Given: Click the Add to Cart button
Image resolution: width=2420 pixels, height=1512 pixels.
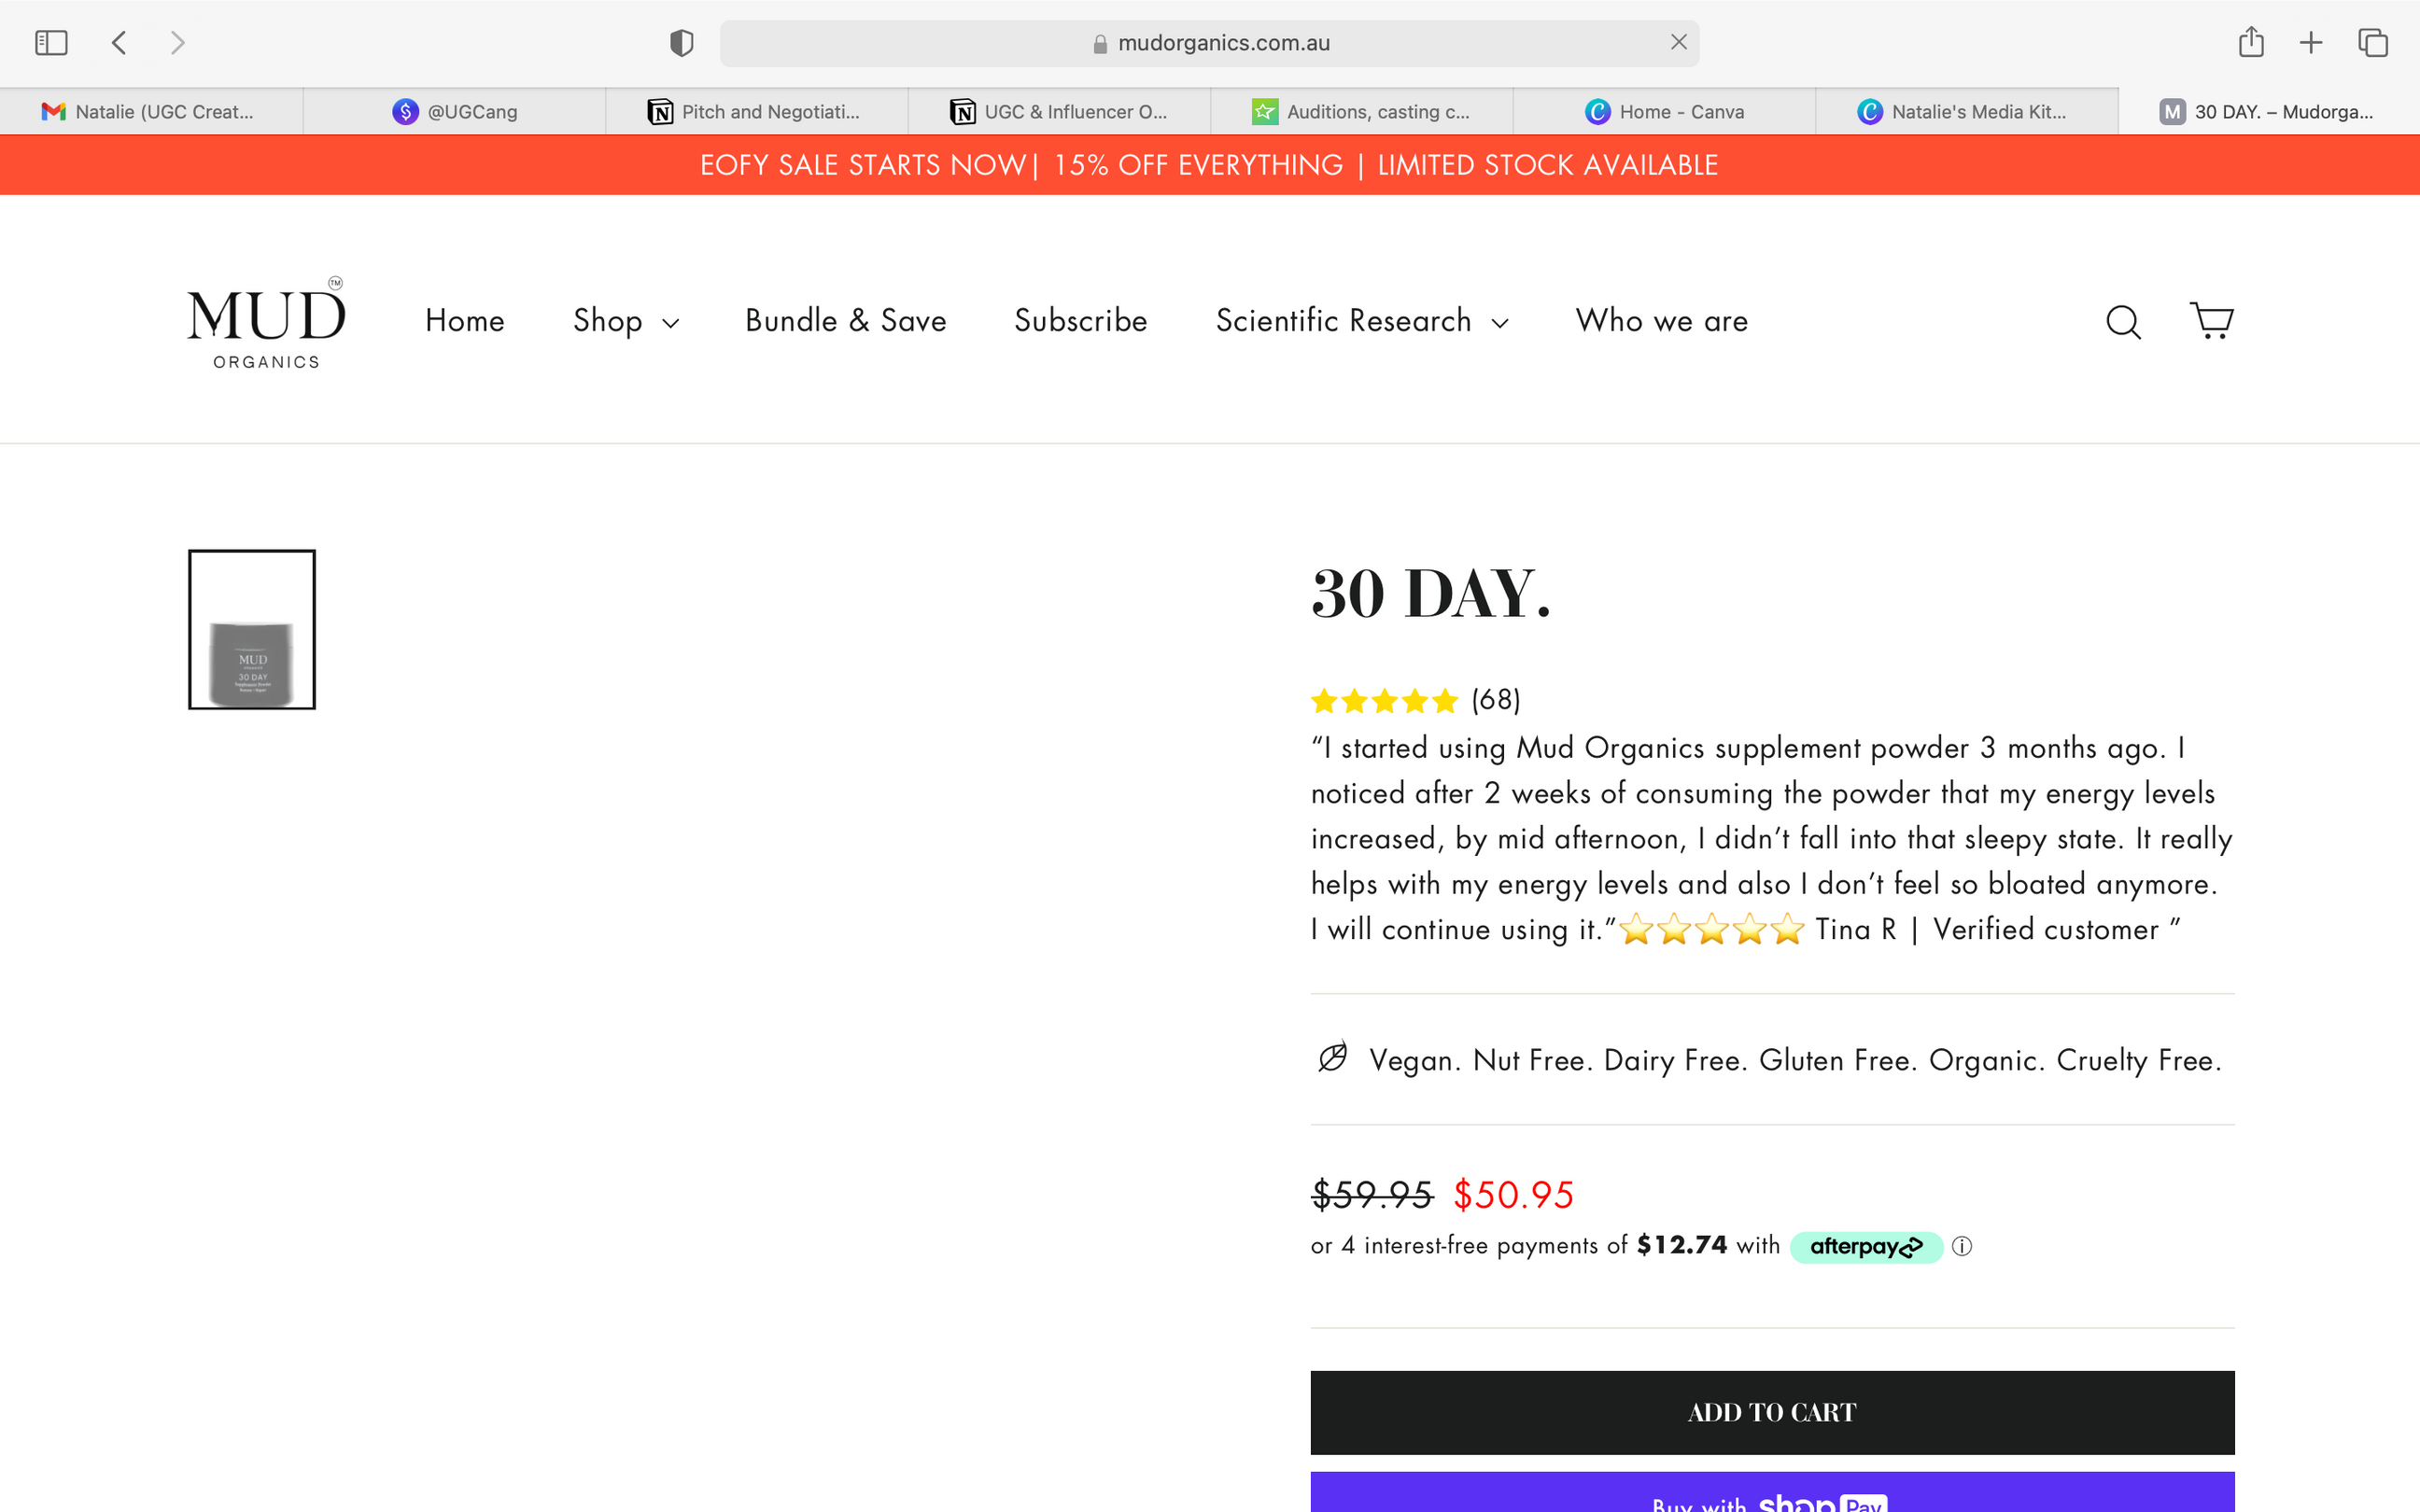Looking at the screenshot, I should tap(1772, 1412).
